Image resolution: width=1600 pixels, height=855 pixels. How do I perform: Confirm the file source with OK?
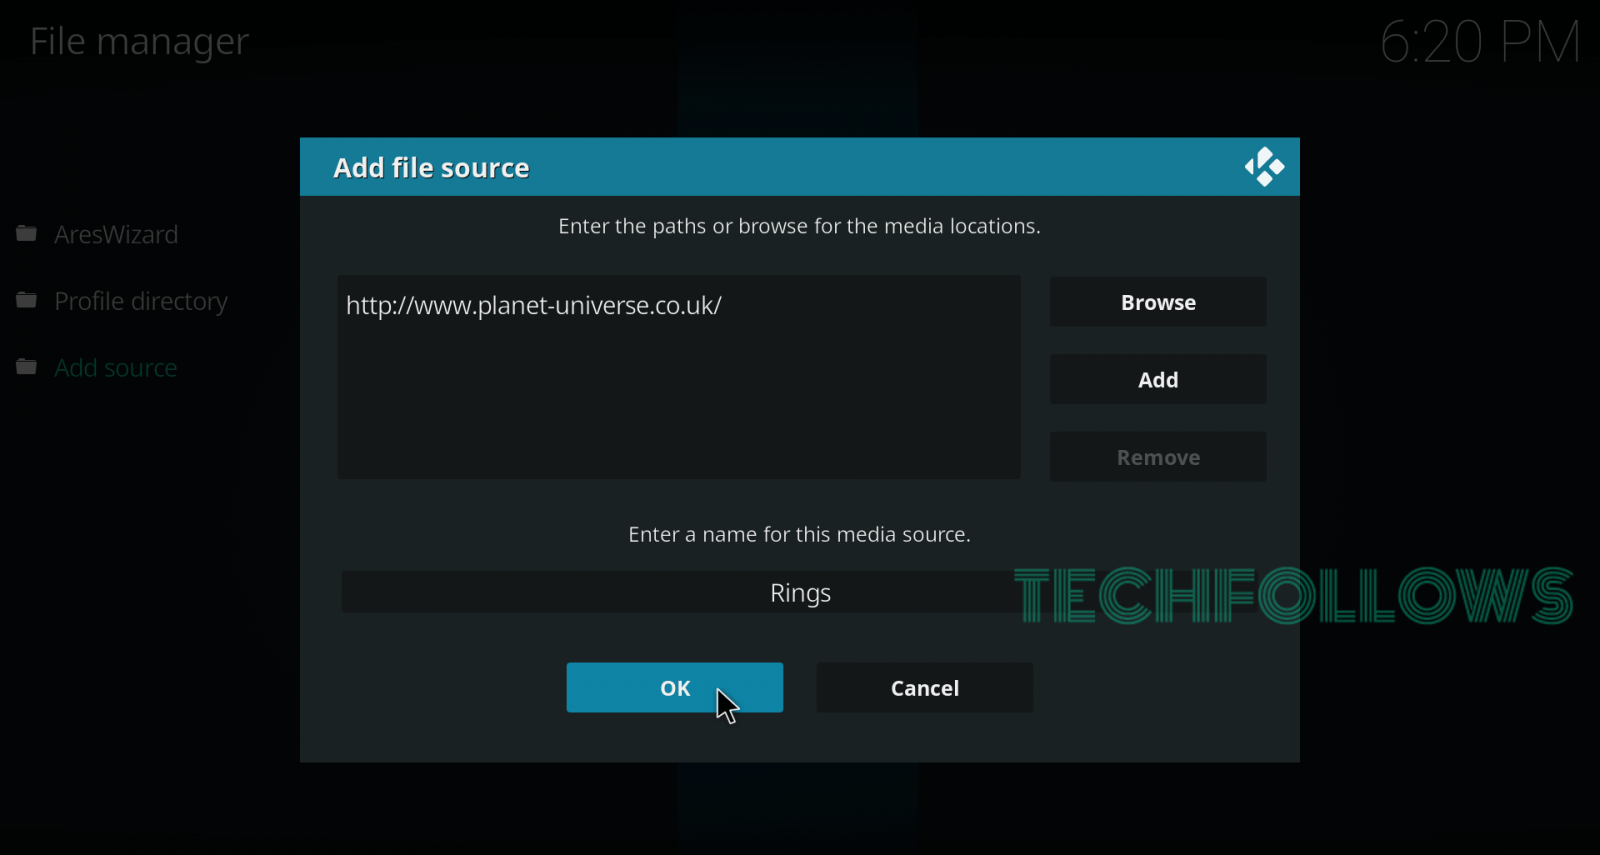pos(675,688)
